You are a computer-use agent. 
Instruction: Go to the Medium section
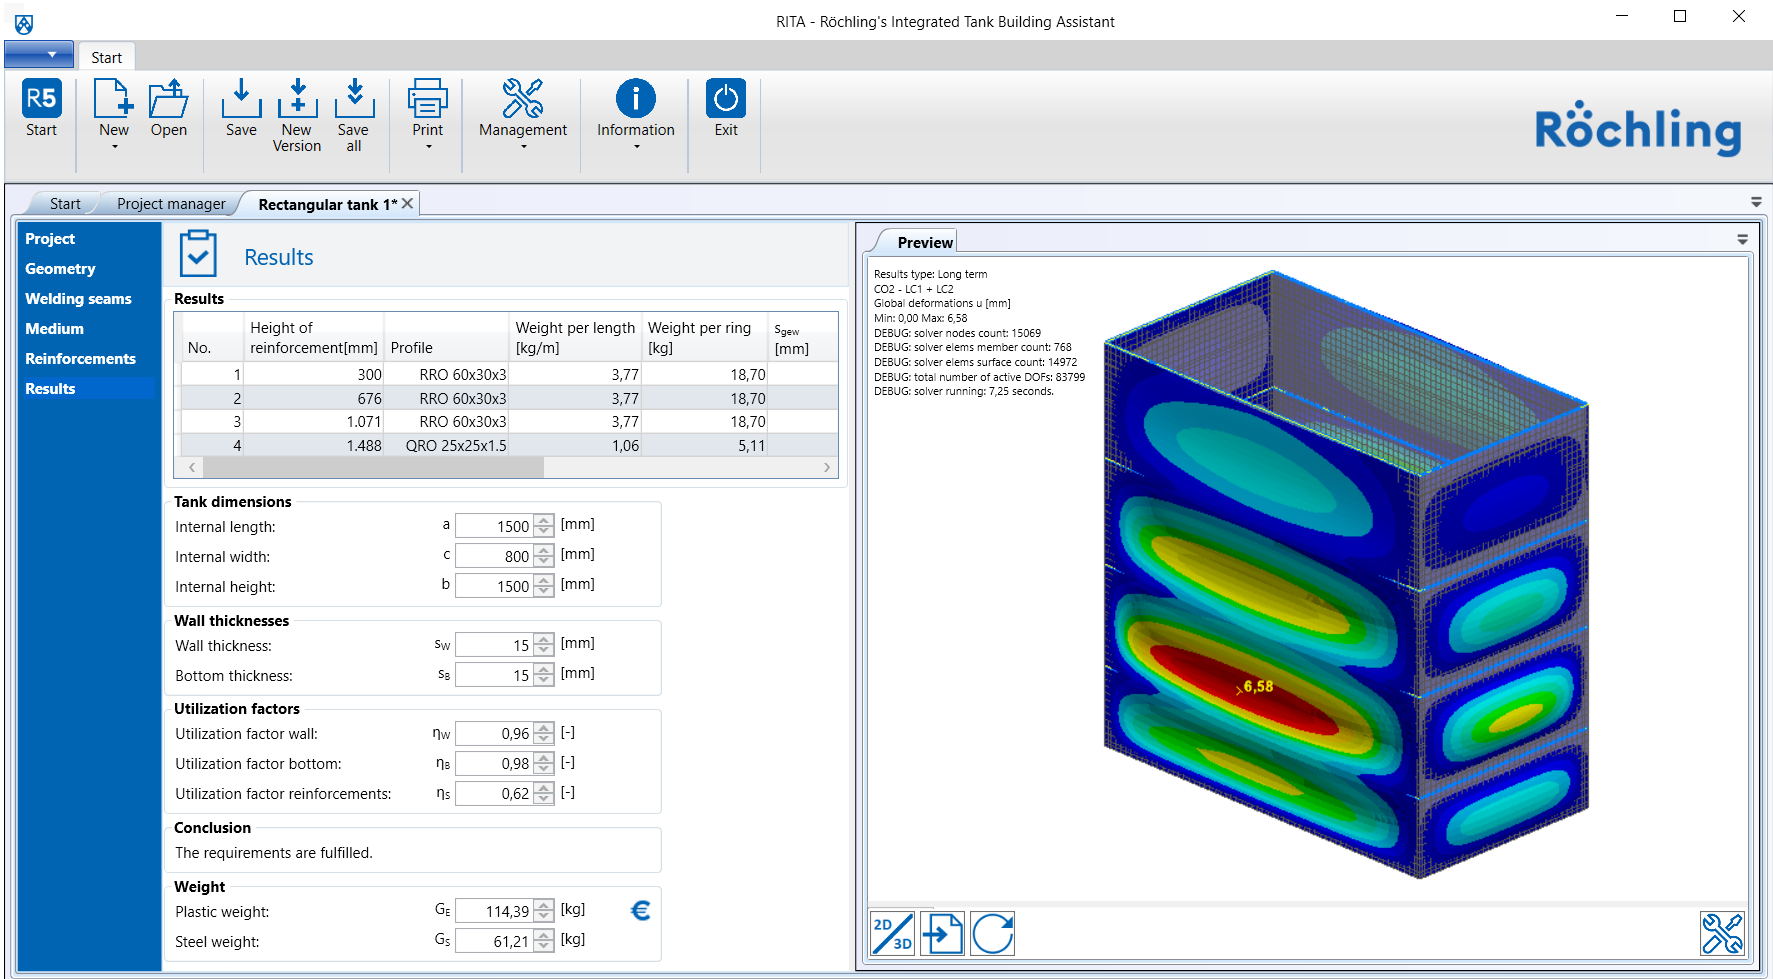pos(54,329)
